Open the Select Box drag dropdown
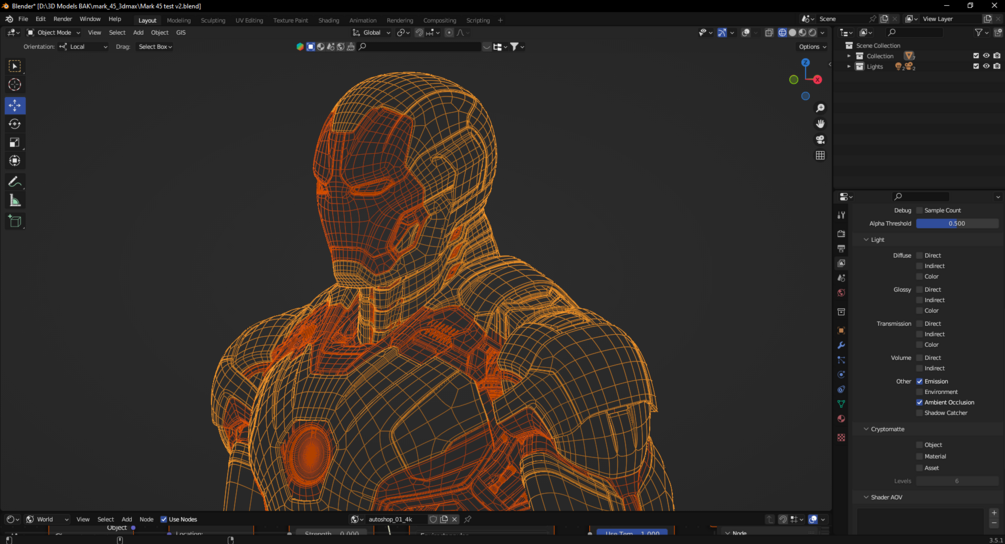The width and height of the screenshot is (1005, 544). click(x=155, y=47)
